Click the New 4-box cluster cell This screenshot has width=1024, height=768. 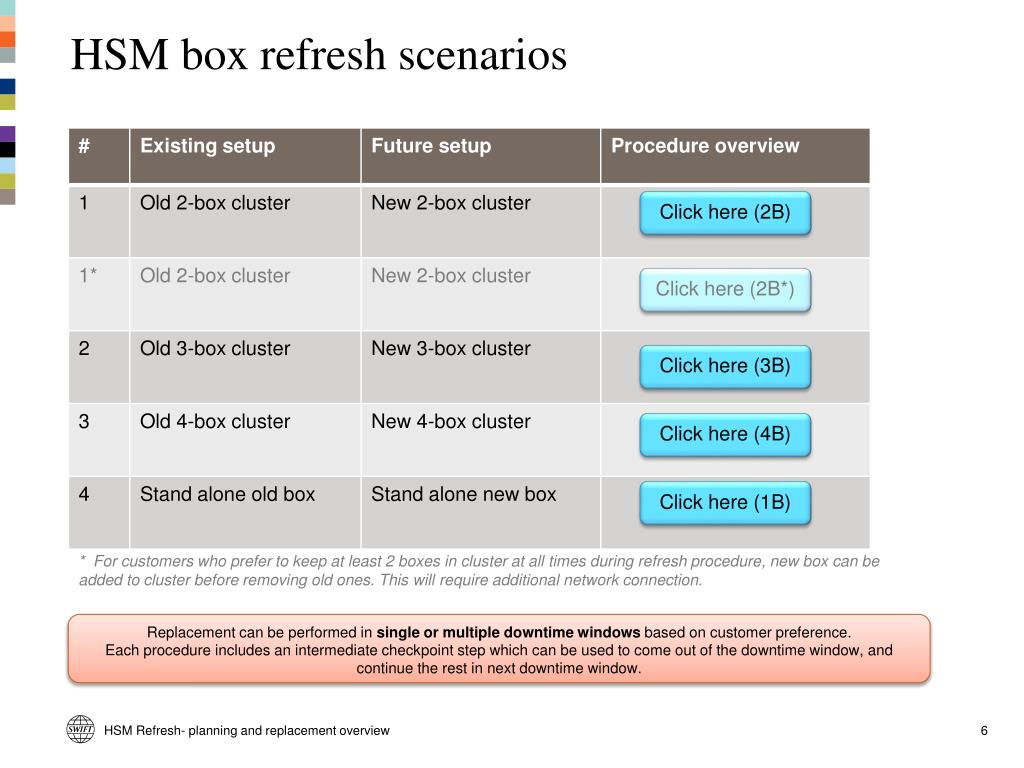(481, 440)
